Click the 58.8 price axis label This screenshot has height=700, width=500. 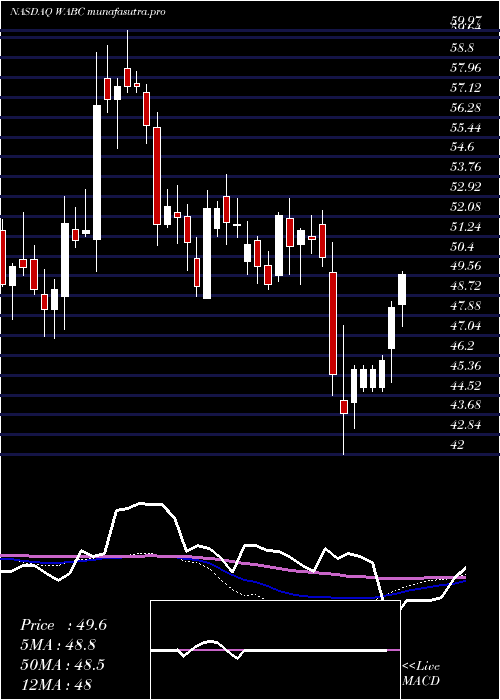[x=462, y=48]
